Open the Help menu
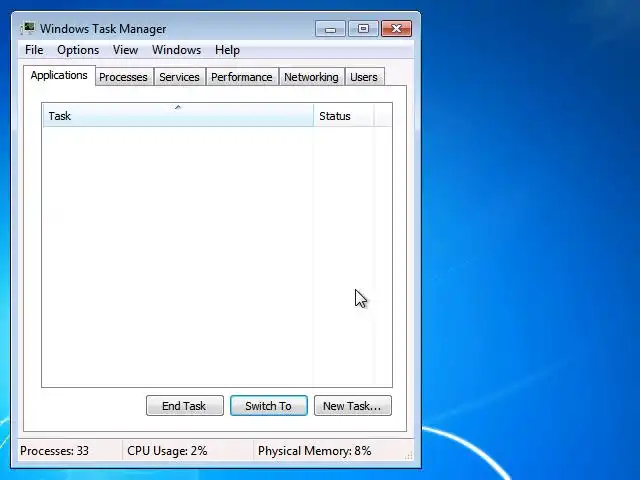Viewport: 640px width, 480px height. (227, 50)
